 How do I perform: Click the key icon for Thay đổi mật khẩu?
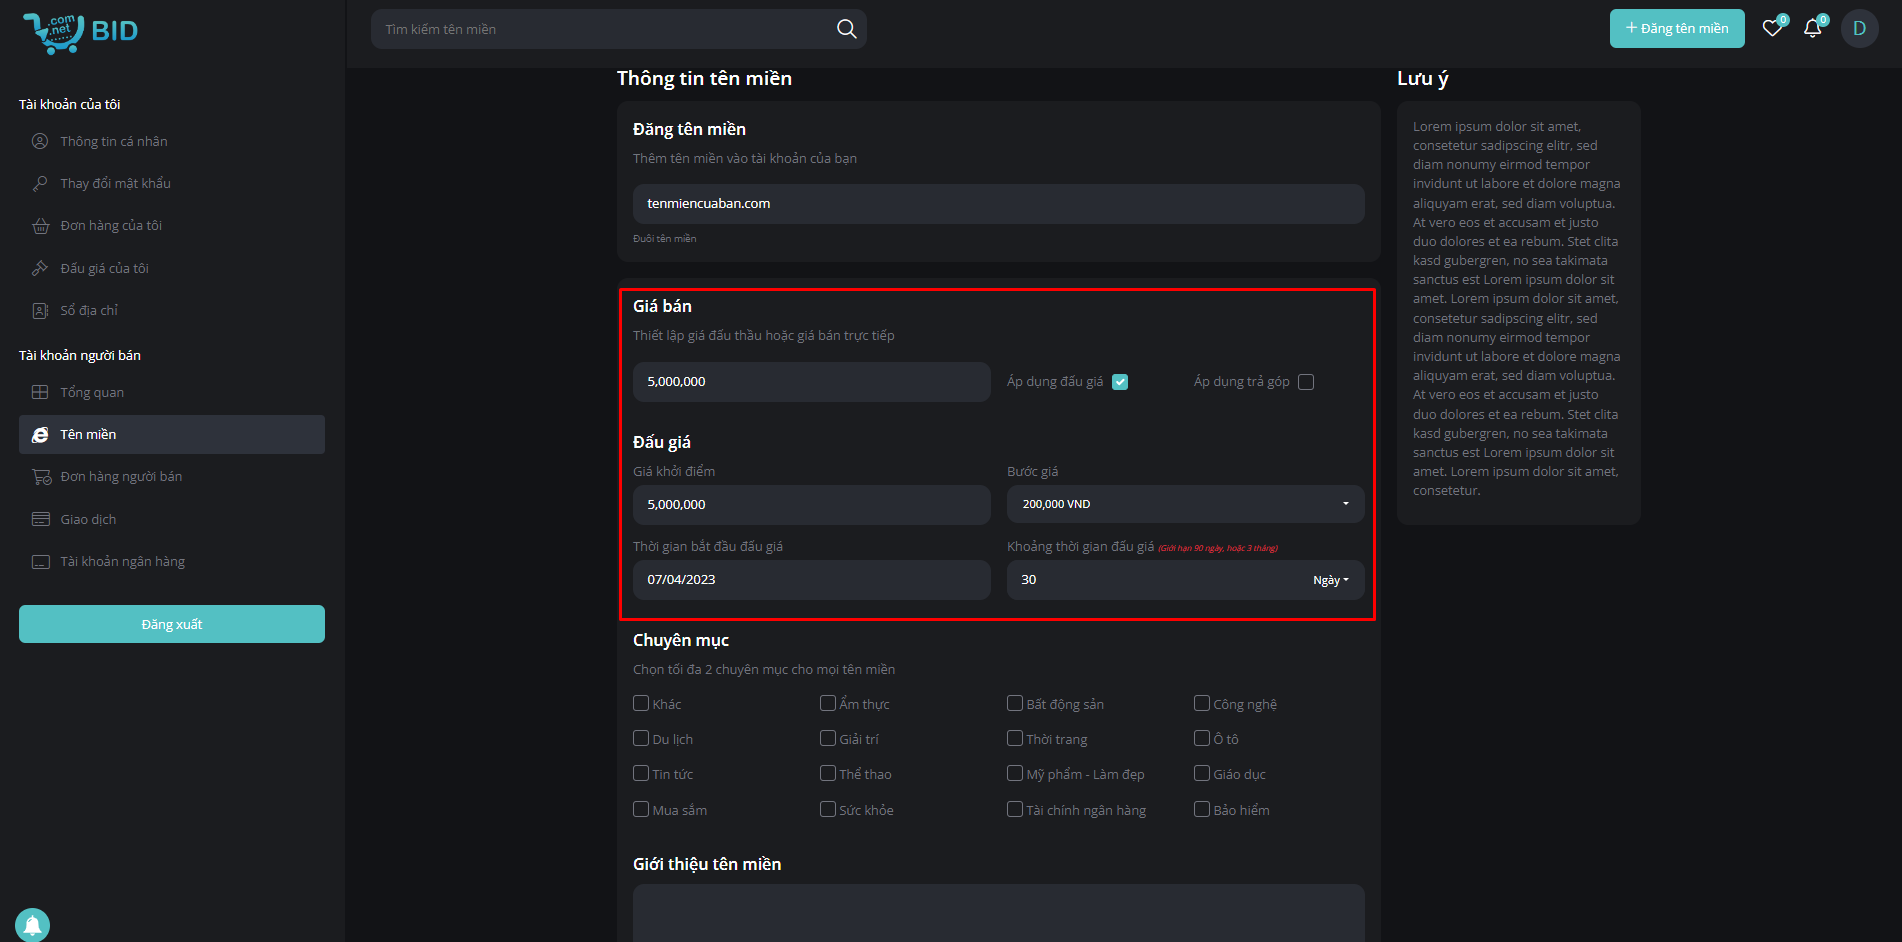click(x=40, y=184)
